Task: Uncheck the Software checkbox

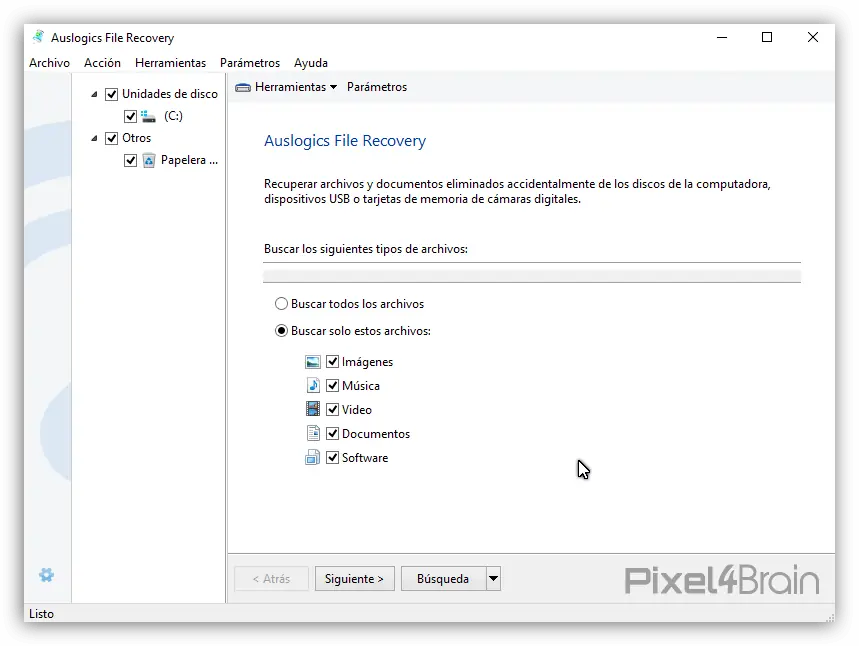Action: [x=333, y=458]
